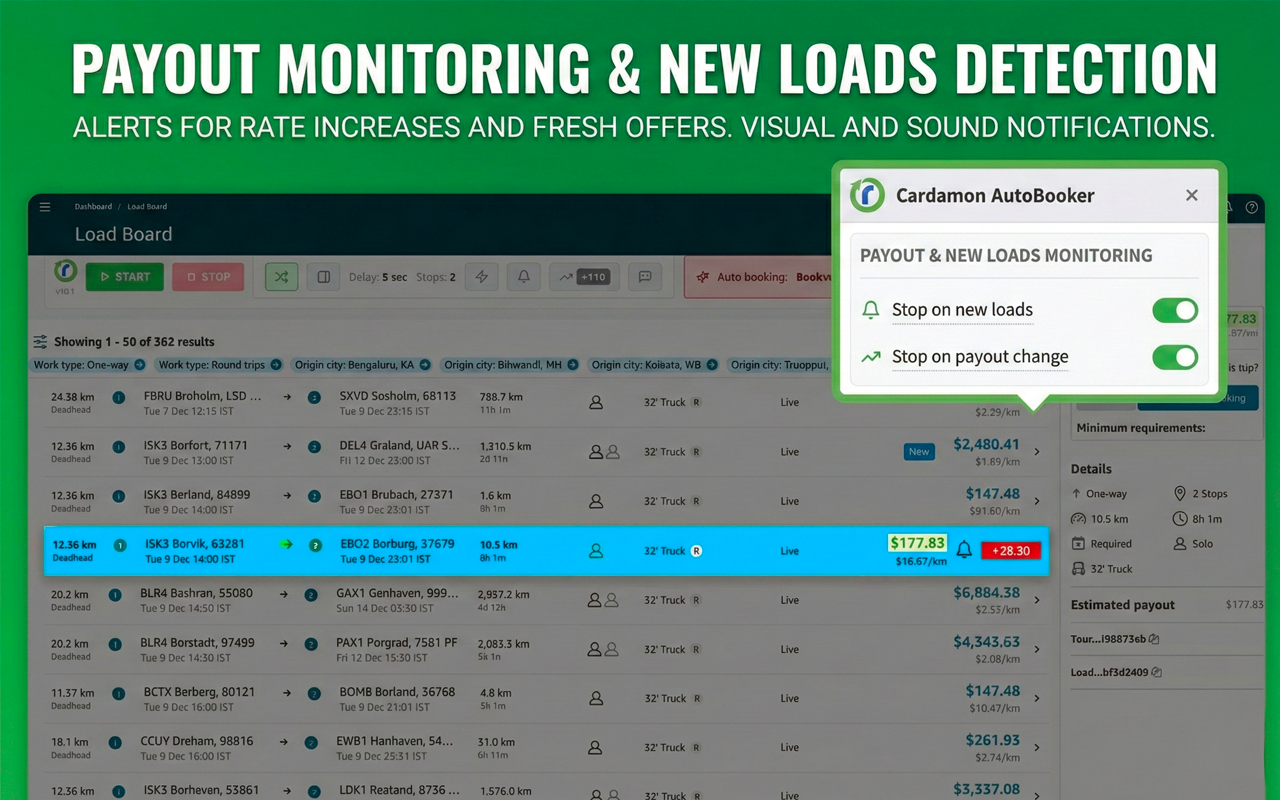This screenshot has width=1280, height=800.
Task: Expand the $2,480.41 load row chevron
Action: click(x=1037, y=452)
